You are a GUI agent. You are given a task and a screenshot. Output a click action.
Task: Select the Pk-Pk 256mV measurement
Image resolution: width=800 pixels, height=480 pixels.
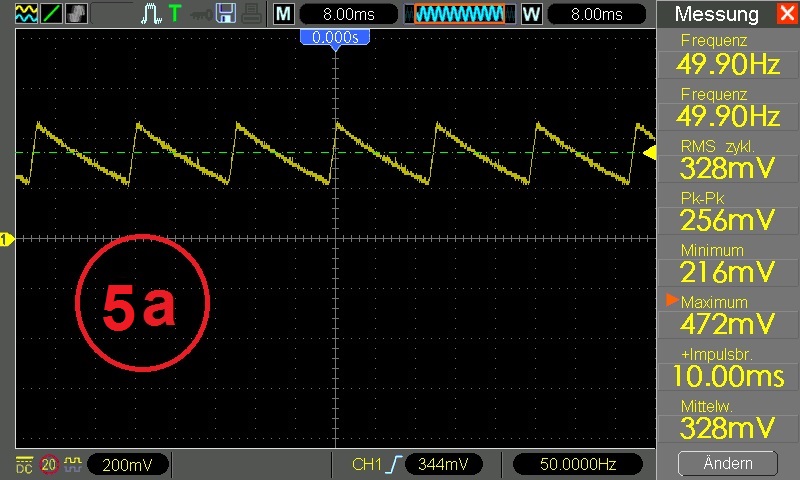[x=728, y=212]
